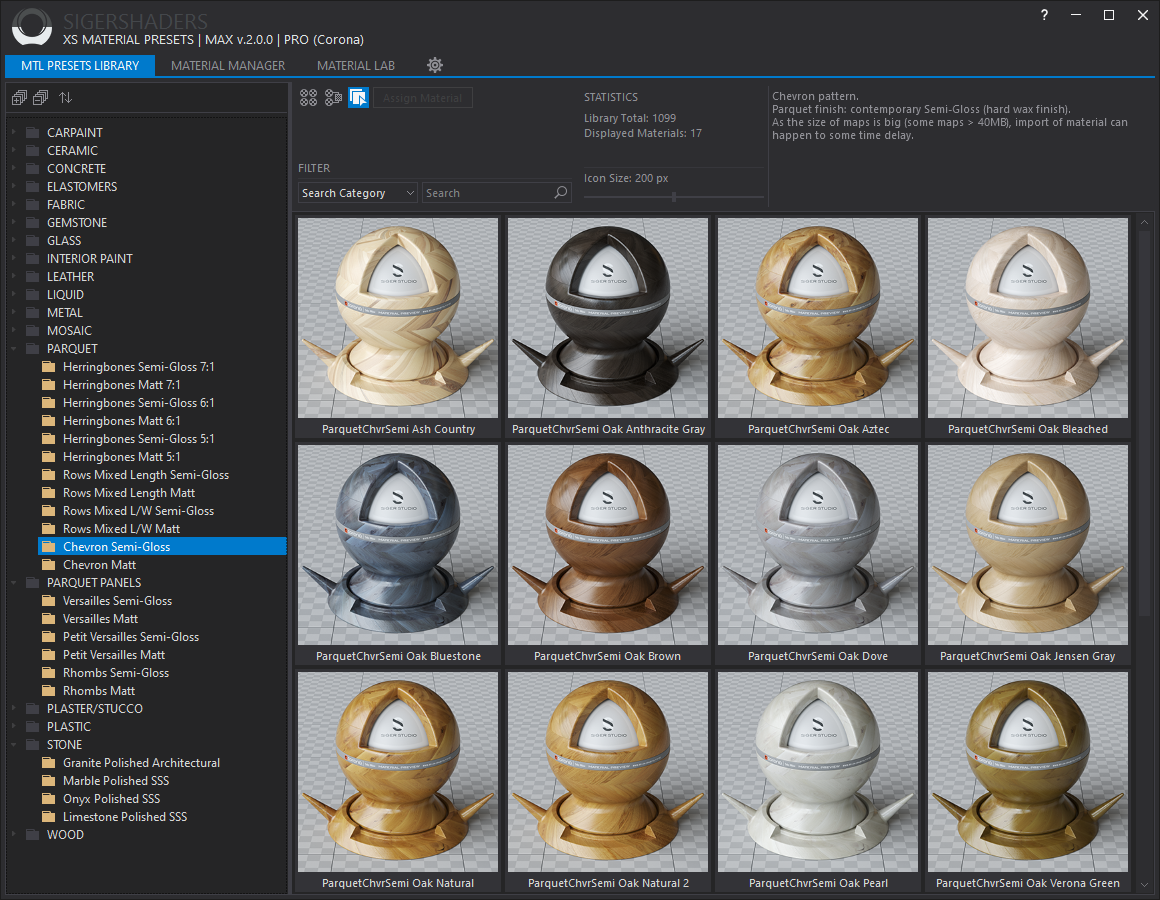
Task: Click the sort order arrows icon
Action: [x=66, y=98]
